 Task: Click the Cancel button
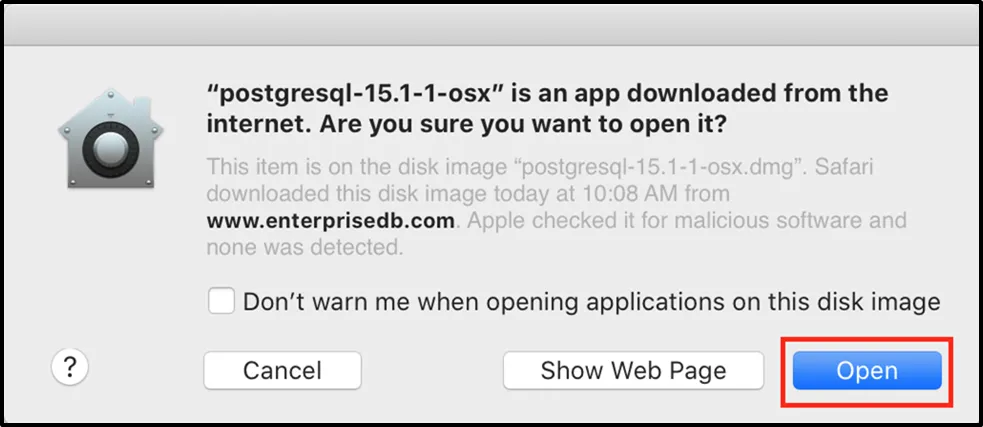pos(282,371)
